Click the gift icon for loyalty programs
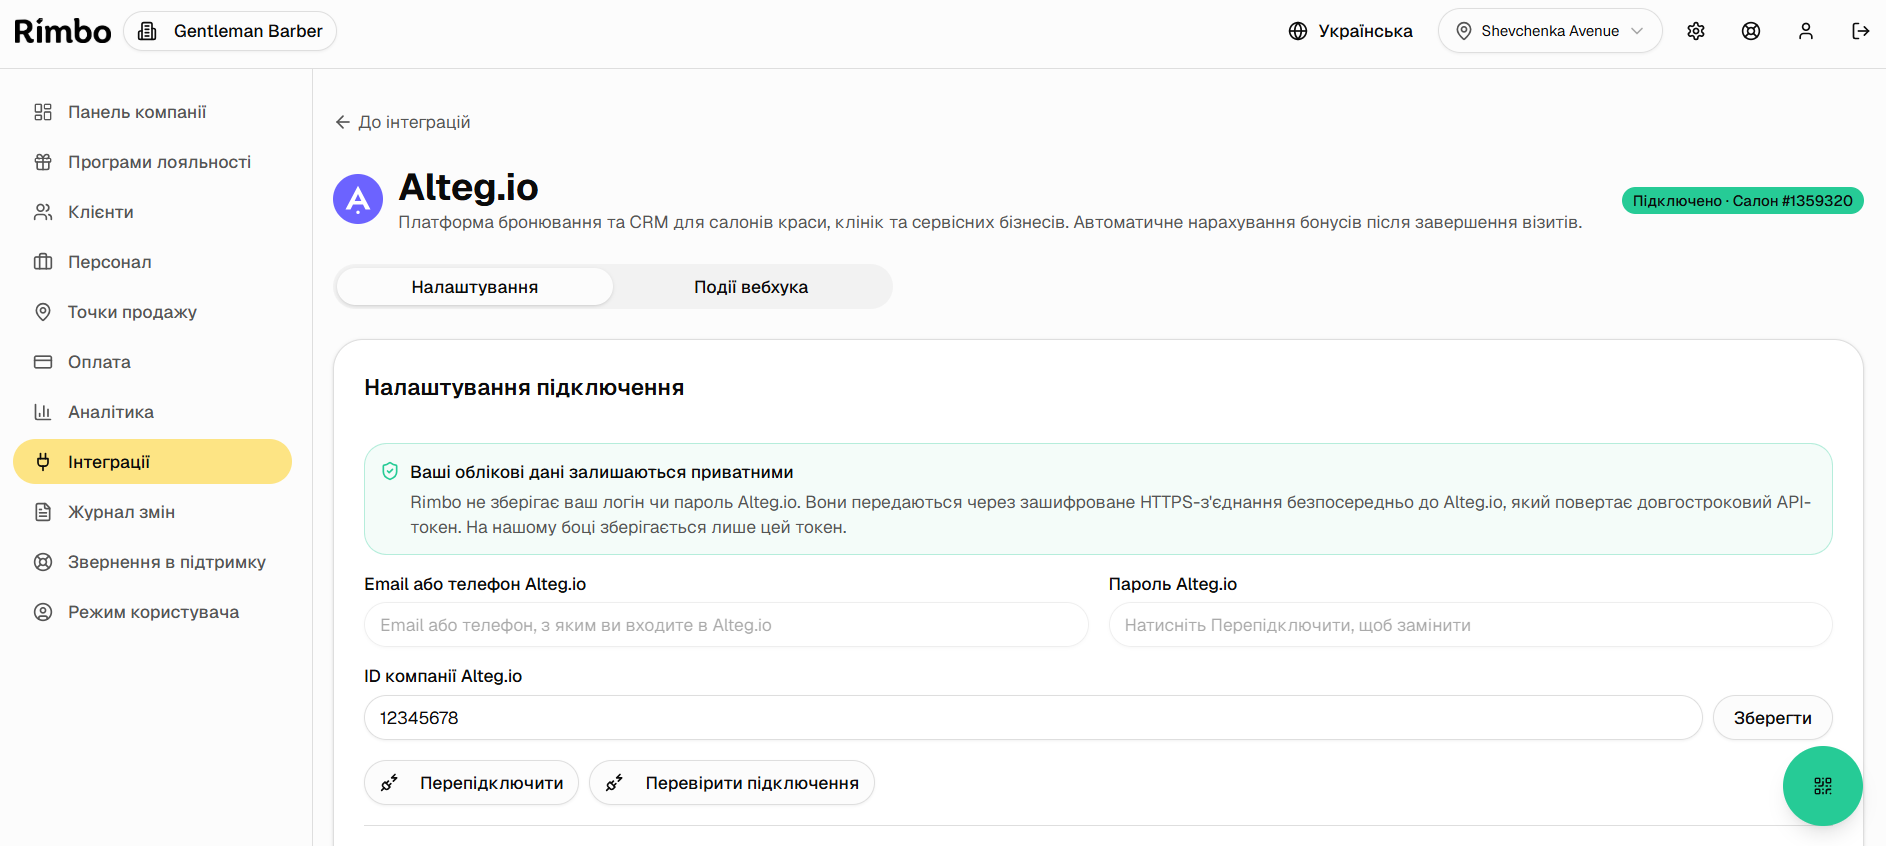 click(x=43, y=162)
